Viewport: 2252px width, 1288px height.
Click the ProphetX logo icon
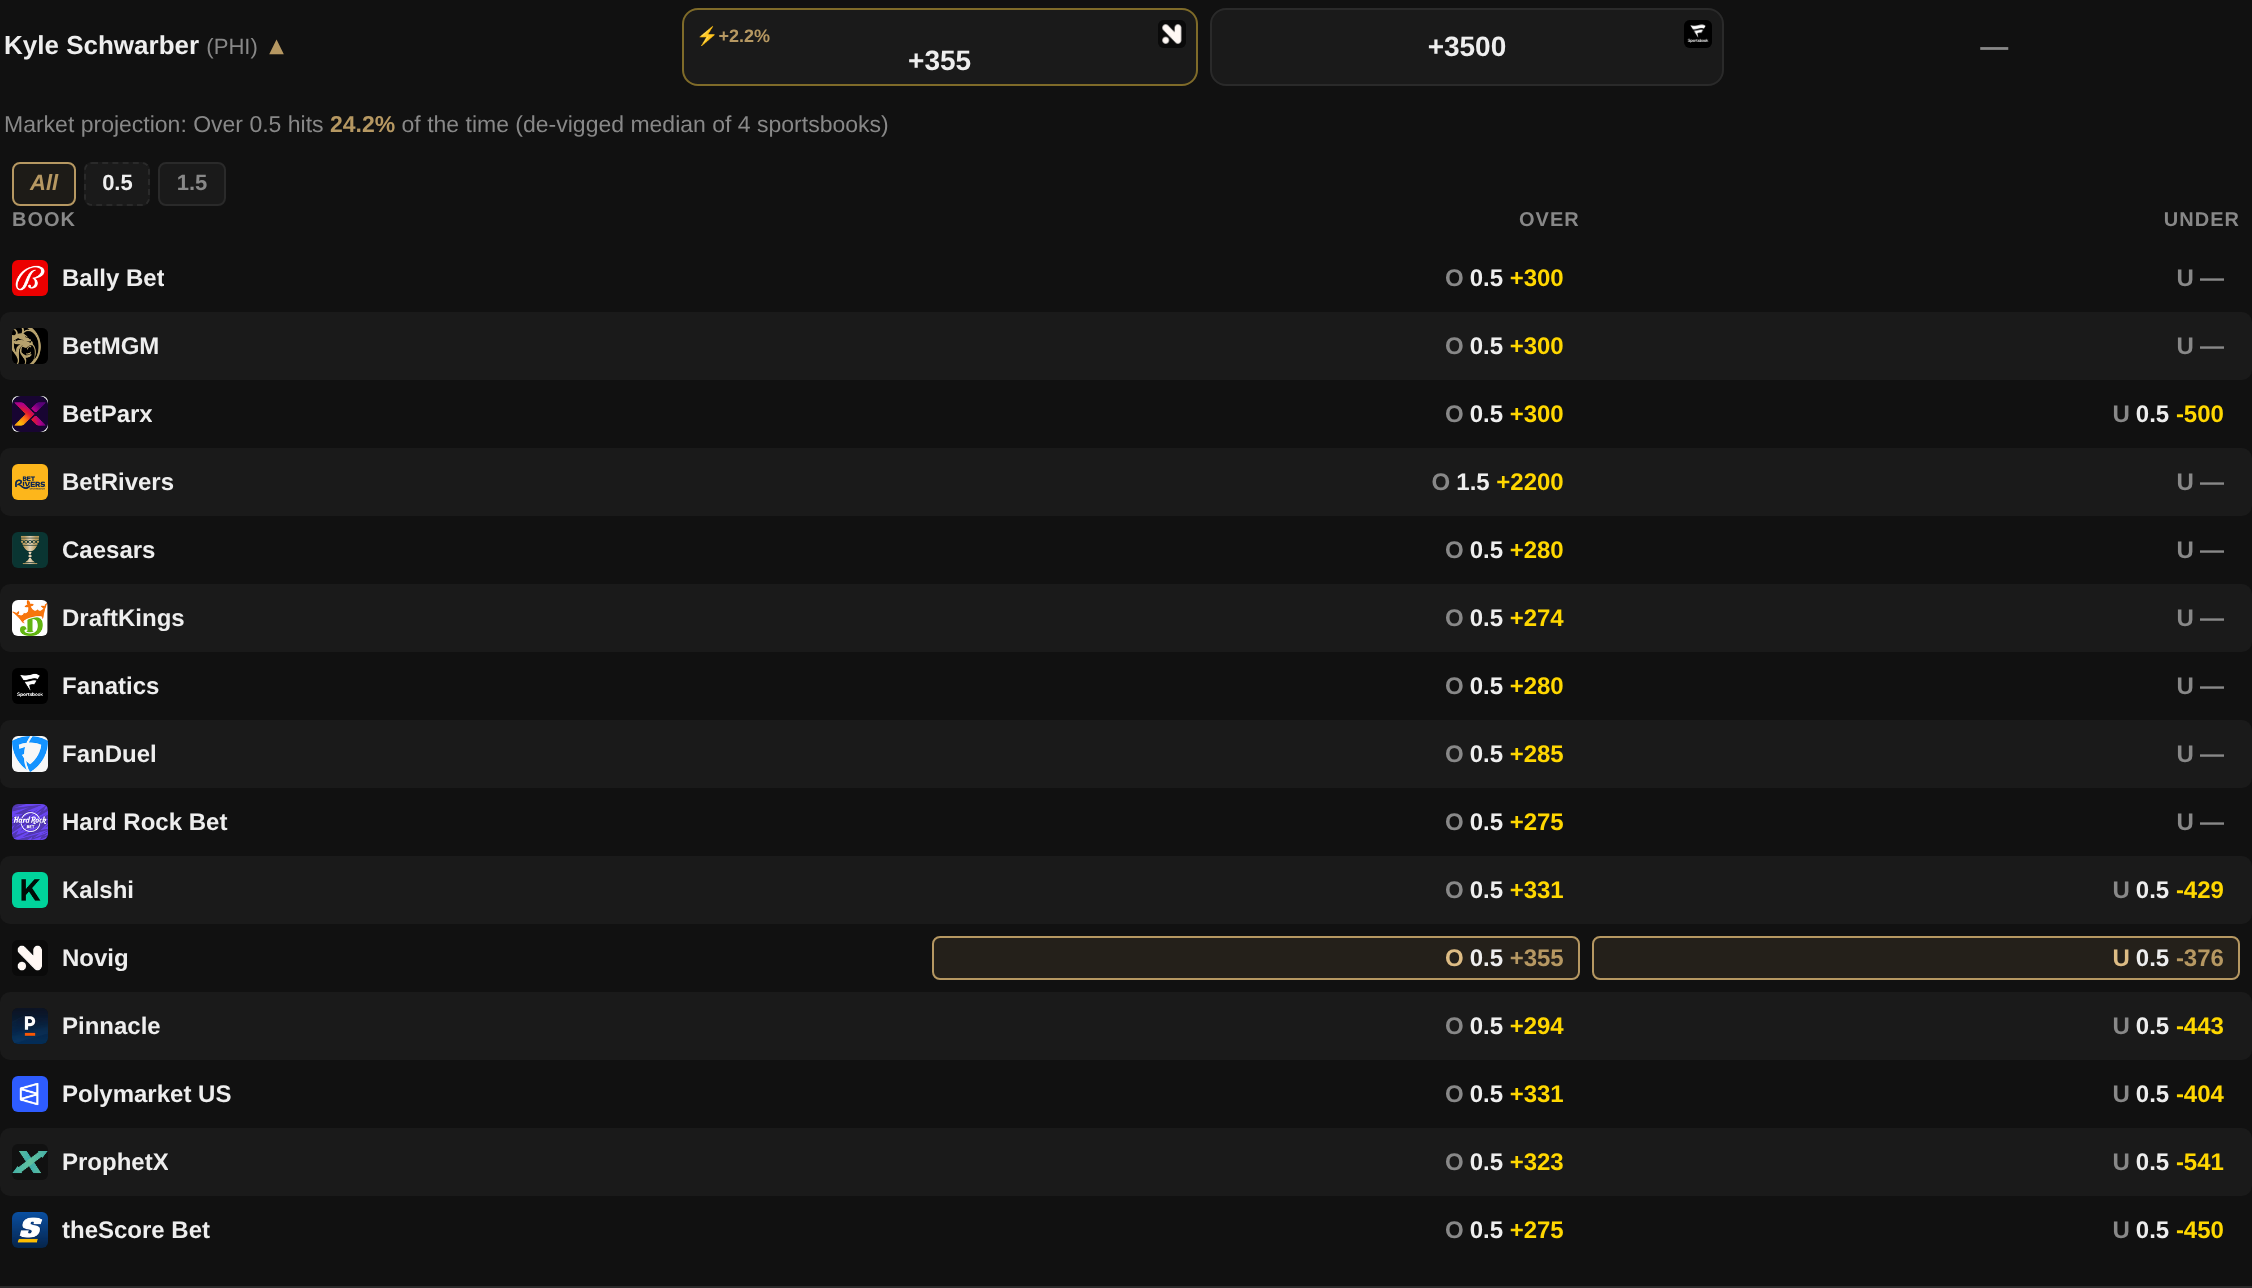pos(30,1162)
